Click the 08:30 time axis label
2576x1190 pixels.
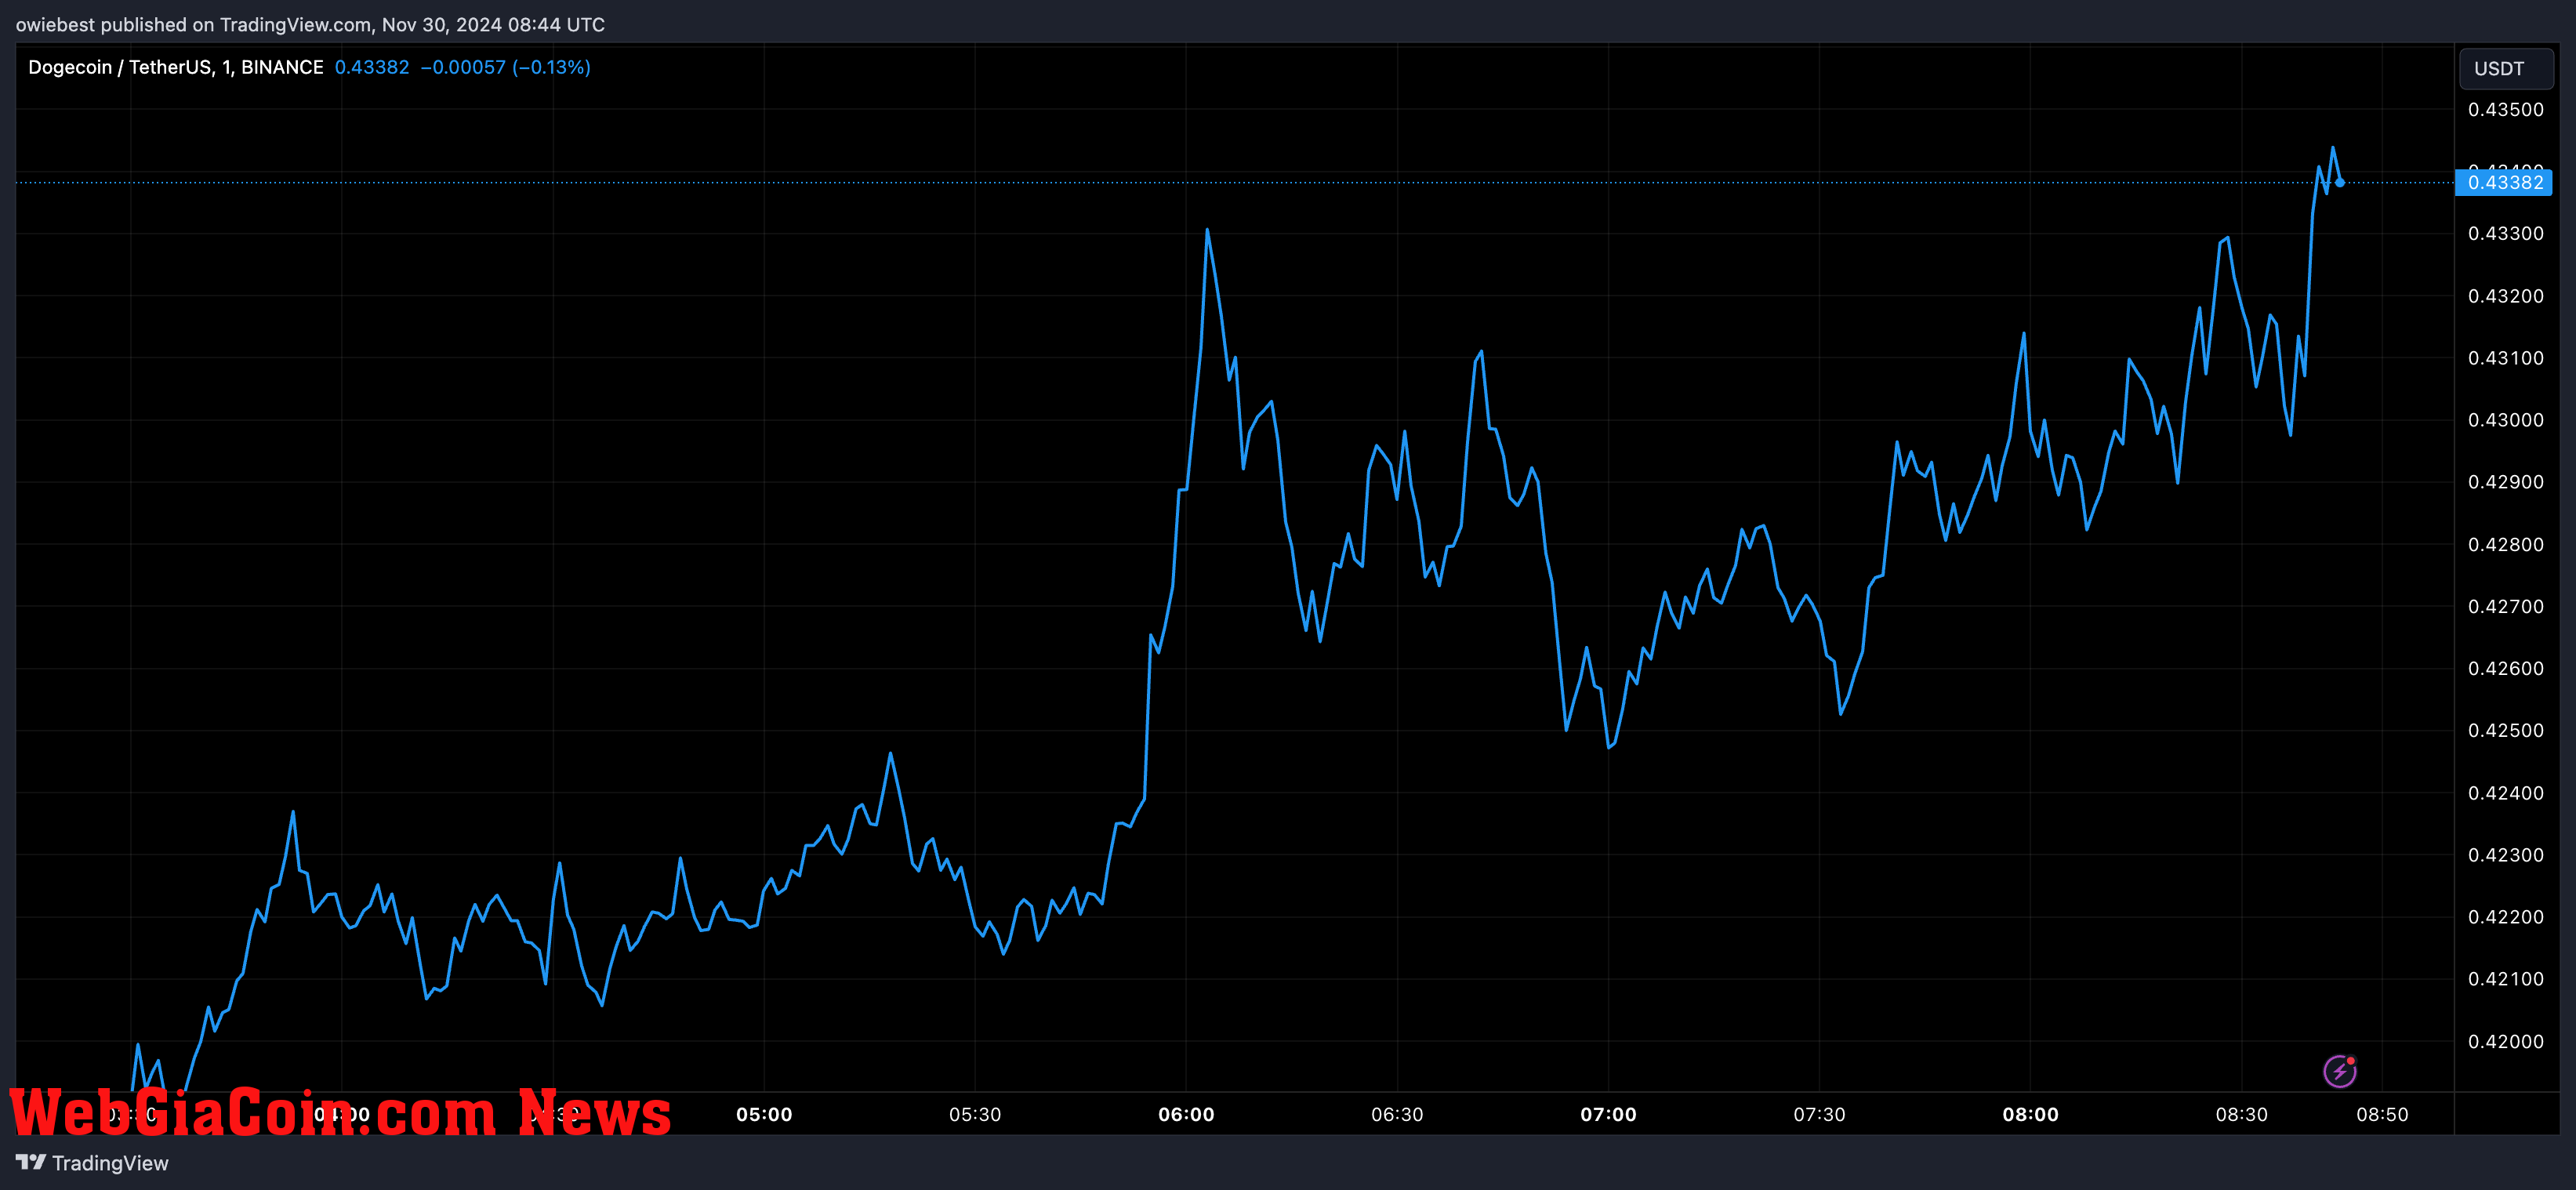2241,1114
